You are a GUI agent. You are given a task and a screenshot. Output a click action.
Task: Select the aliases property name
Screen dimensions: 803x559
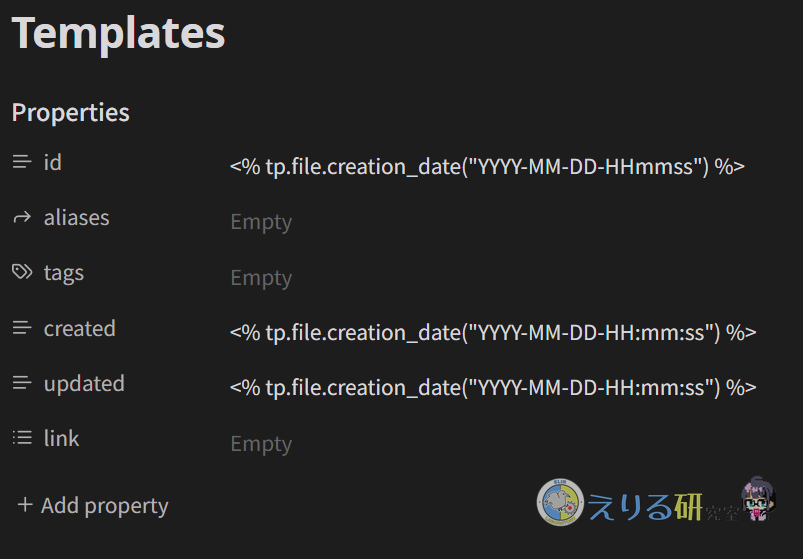(x=77, y=217)
